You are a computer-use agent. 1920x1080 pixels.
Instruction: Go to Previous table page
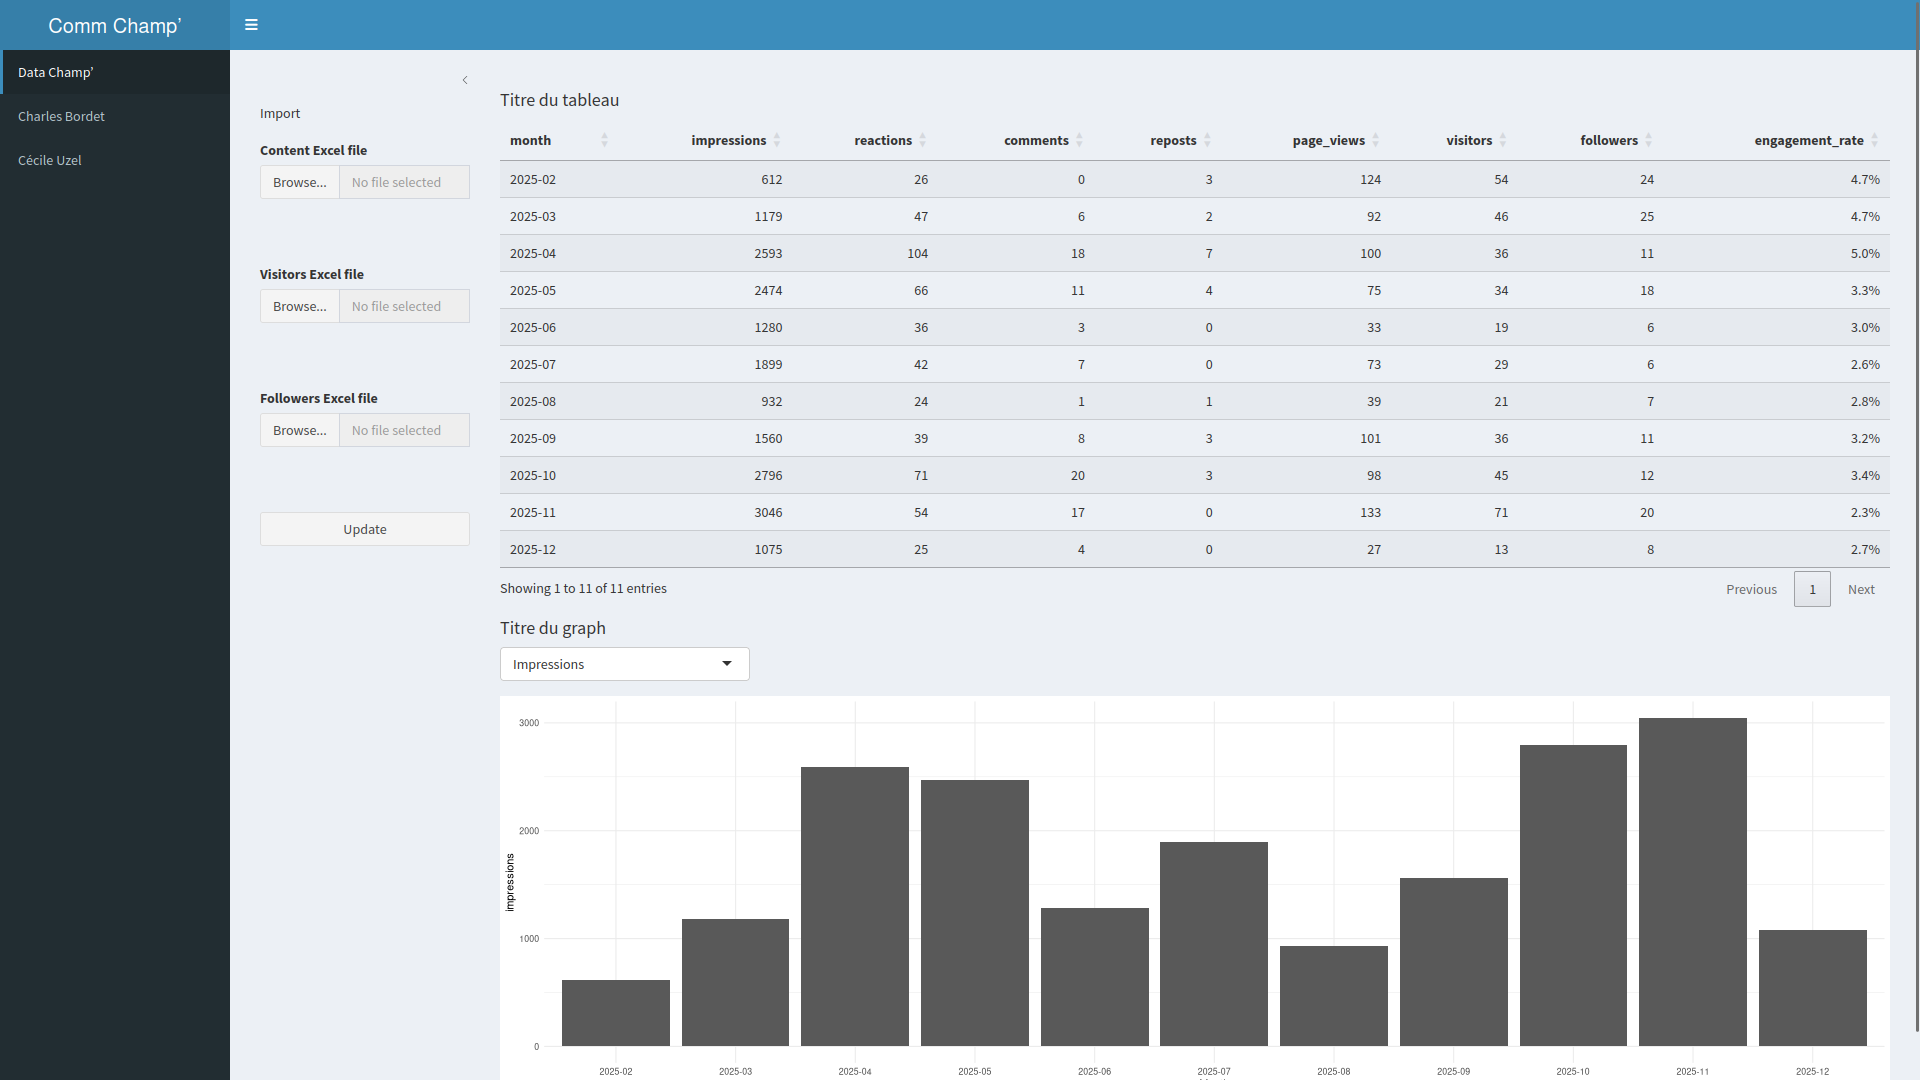click(1751, 589)
